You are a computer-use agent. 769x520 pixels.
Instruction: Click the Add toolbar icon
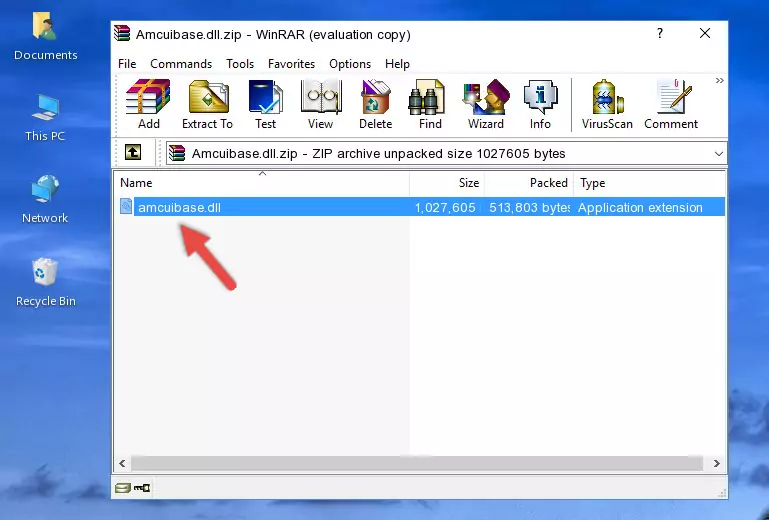(148, 104)
